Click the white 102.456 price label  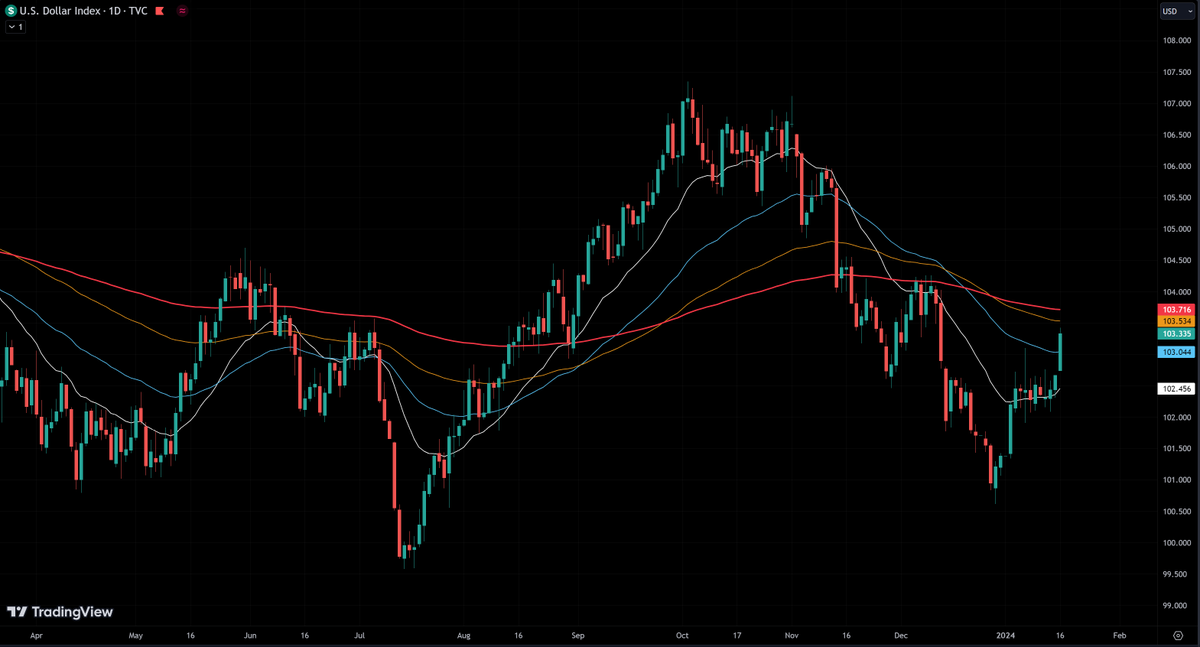click(x=1176, y=388)
